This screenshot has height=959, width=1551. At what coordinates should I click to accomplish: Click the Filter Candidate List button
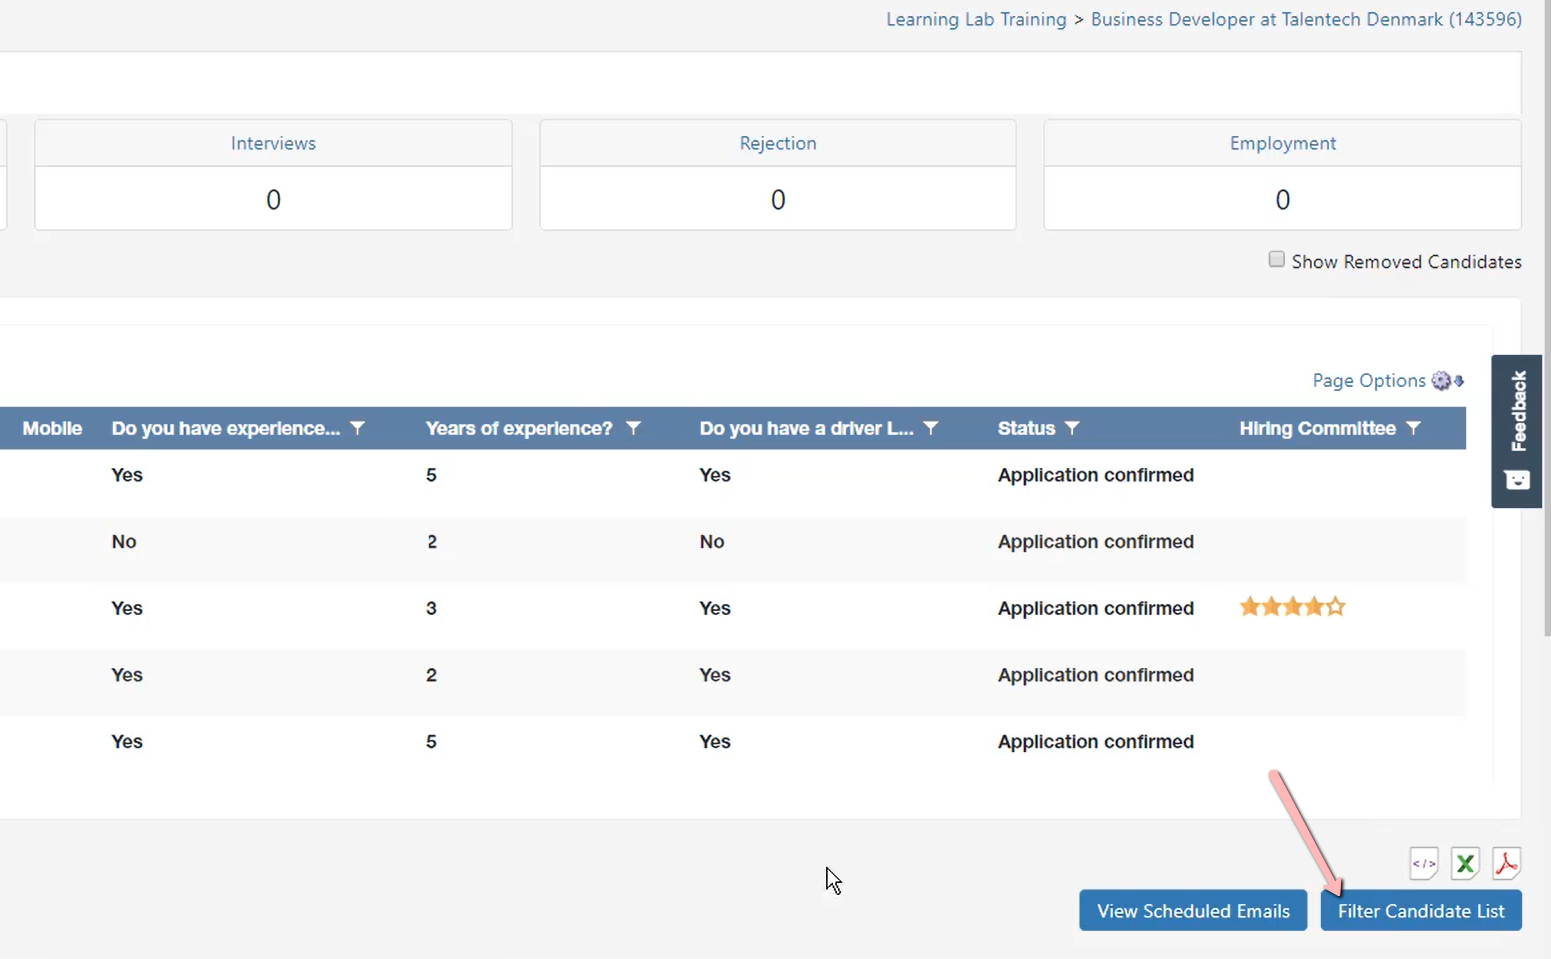1421,911
